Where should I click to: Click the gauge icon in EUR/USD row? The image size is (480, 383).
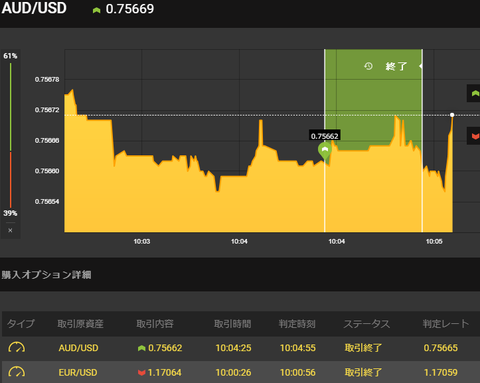[17, 372]
